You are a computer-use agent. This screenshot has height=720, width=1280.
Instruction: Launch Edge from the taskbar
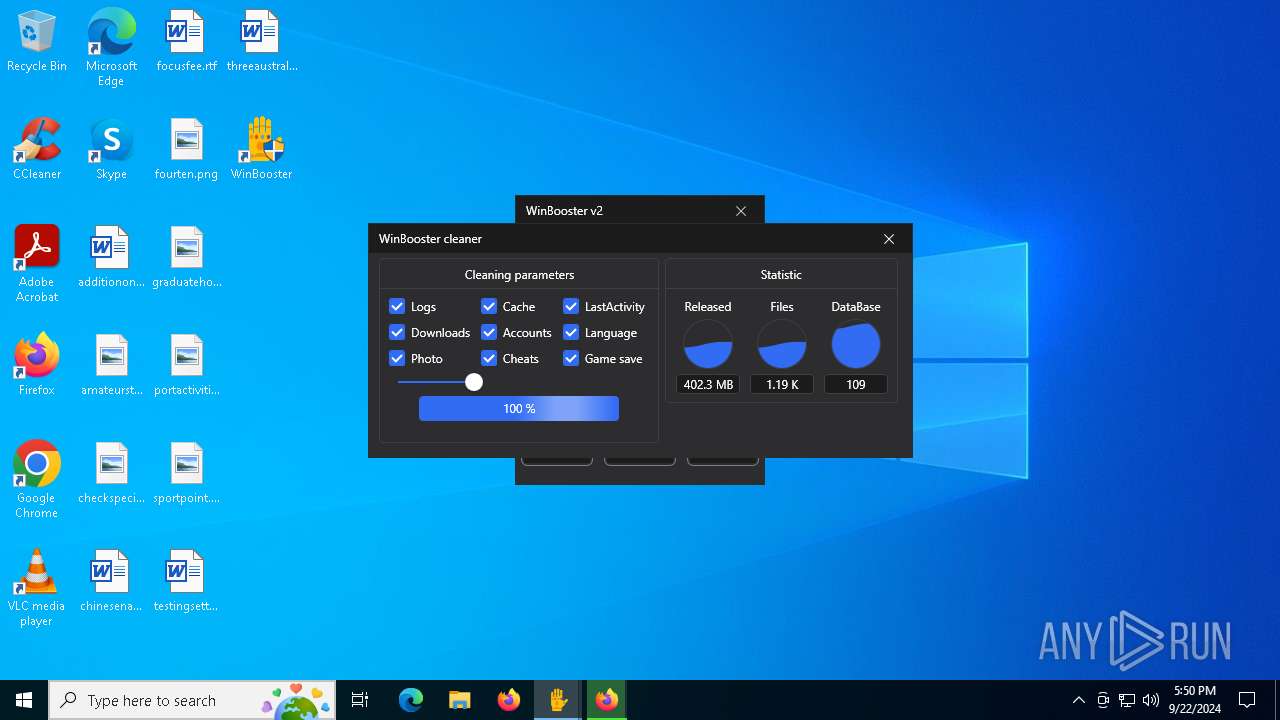pos(411,700)
